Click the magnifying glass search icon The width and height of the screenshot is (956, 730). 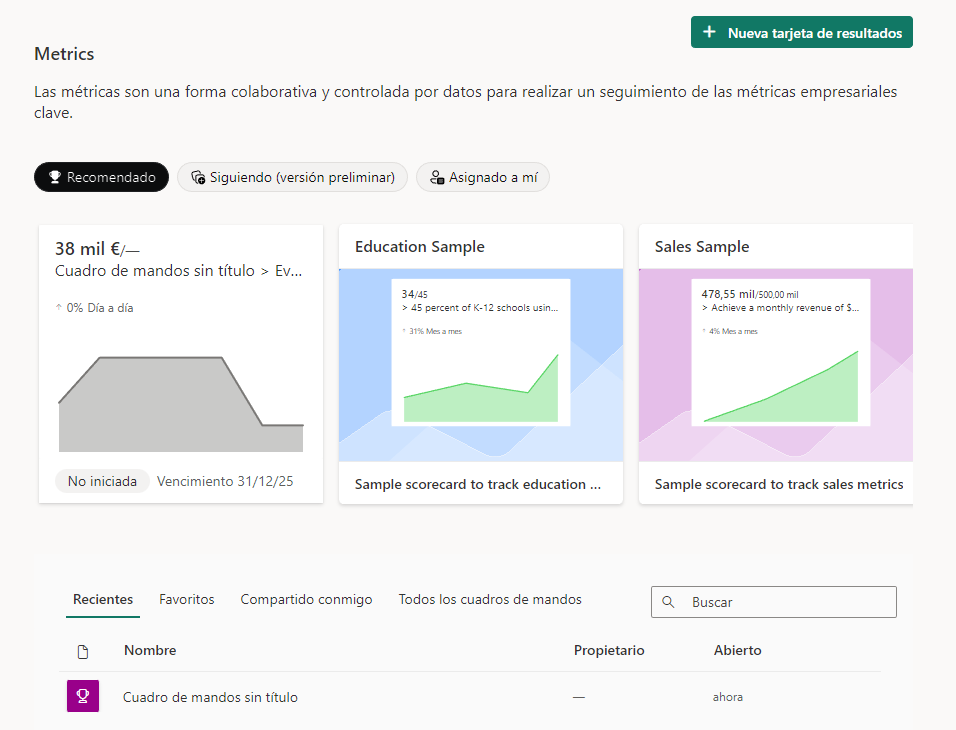669,602
